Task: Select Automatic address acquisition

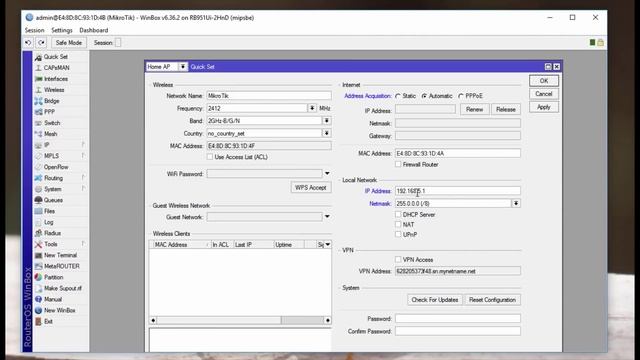Action: 424,96
